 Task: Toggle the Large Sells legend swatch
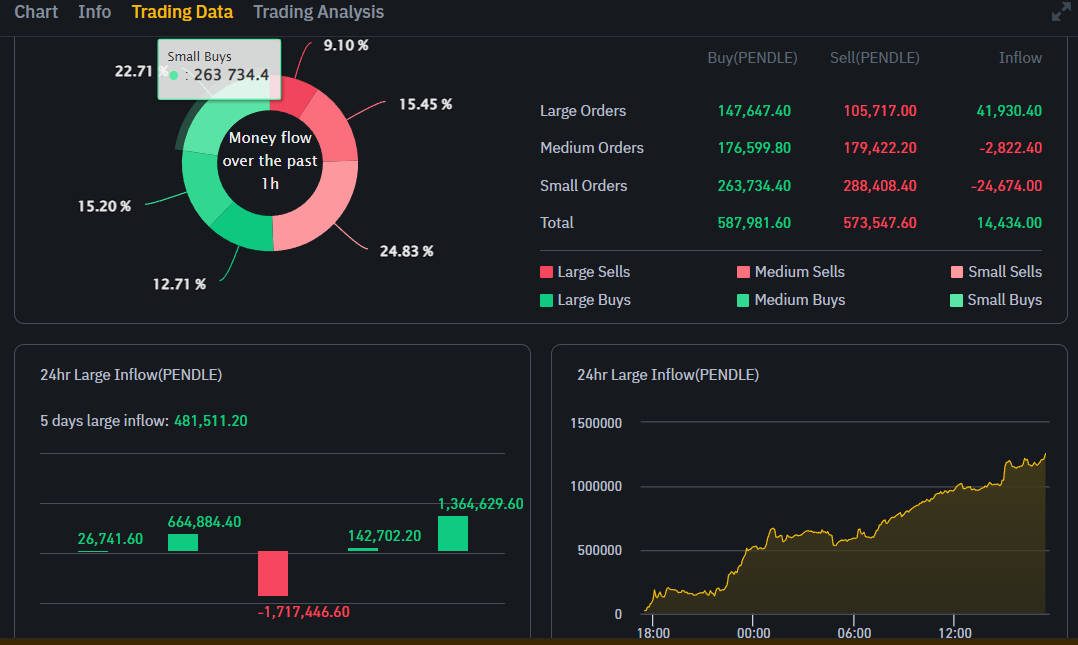[x=547, y=272]
